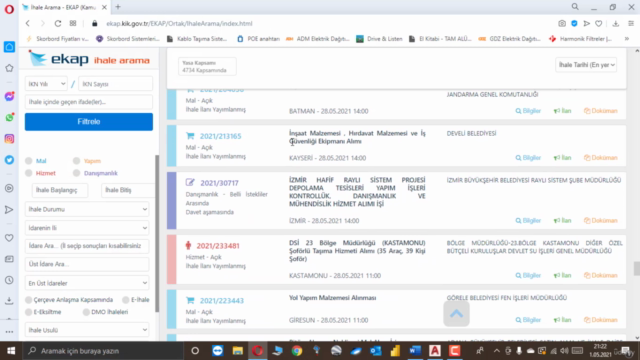The width and height of the screenshot is (640, 360).
Task: Click cart icon of tender 2021/223443
Action: pyautogui.click(x=190, y=300)
